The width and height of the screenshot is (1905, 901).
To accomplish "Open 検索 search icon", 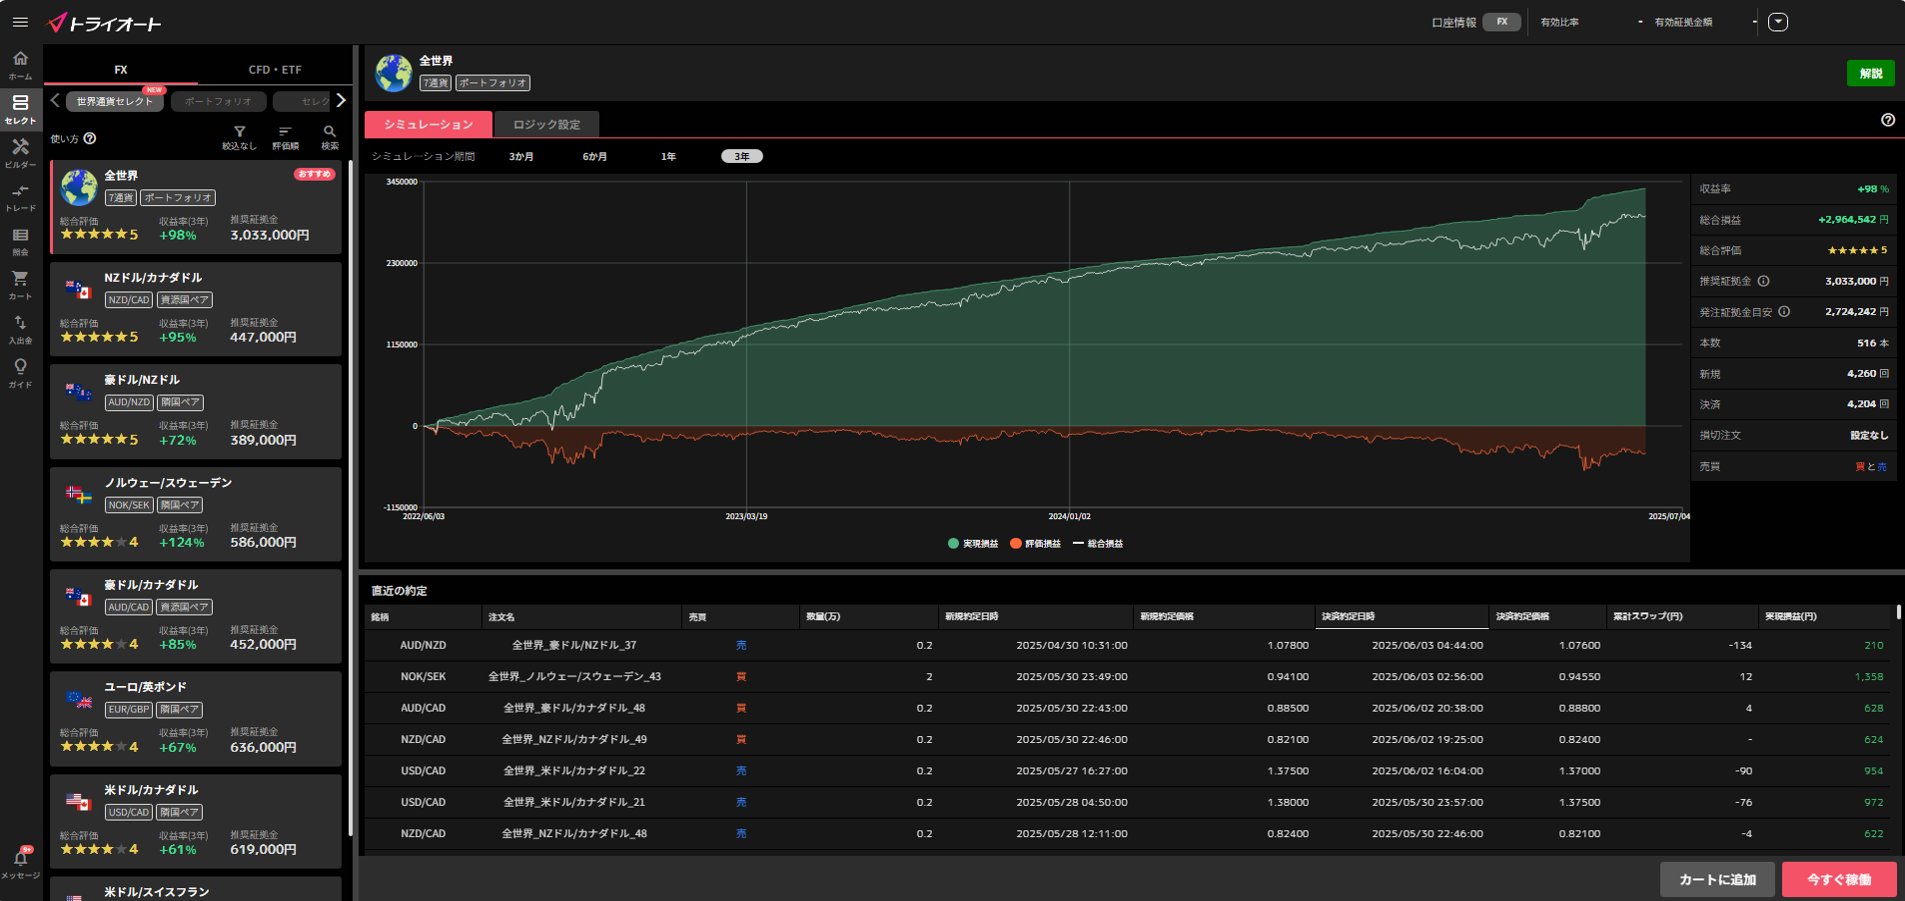I will pos(329,138).
